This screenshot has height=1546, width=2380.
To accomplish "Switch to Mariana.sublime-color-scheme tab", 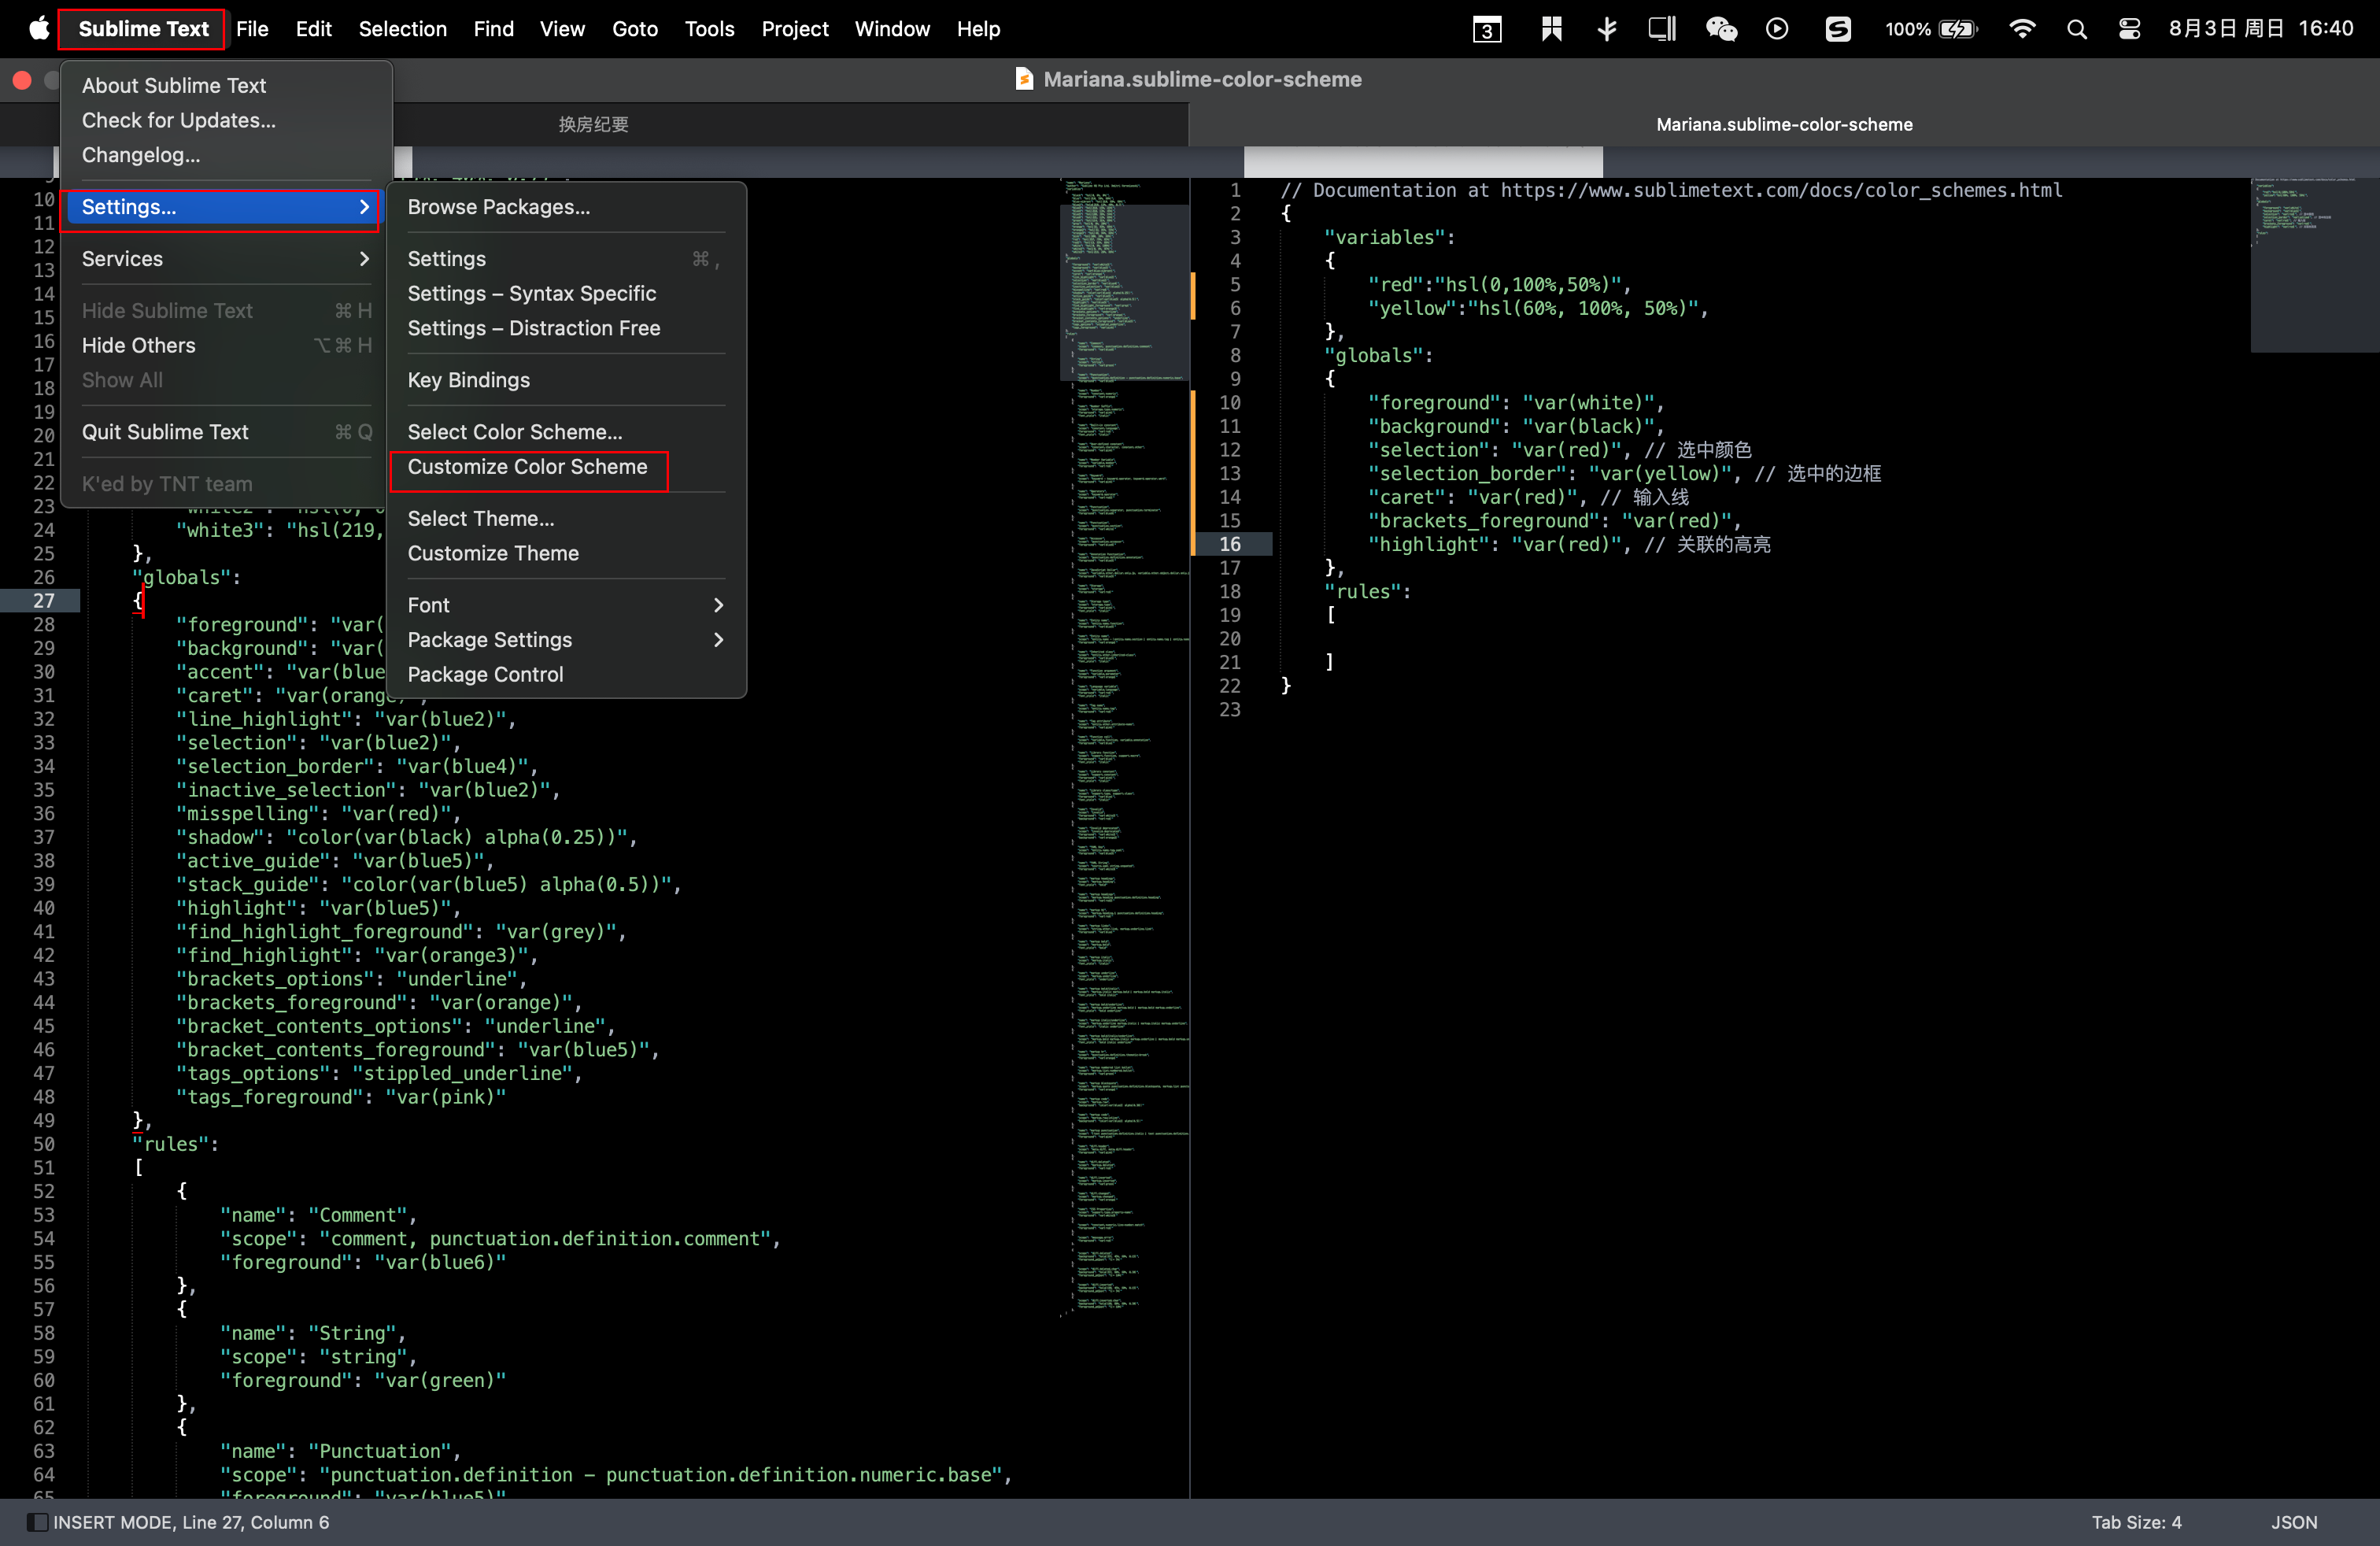I will [x=1784, y=124].
